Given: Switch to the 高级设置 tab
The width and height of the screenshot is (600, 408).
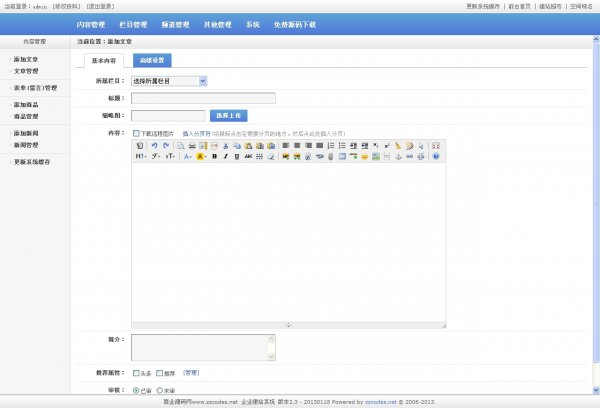Looking at the screenshot, I should pyautogui.click(x=152, y=60).
